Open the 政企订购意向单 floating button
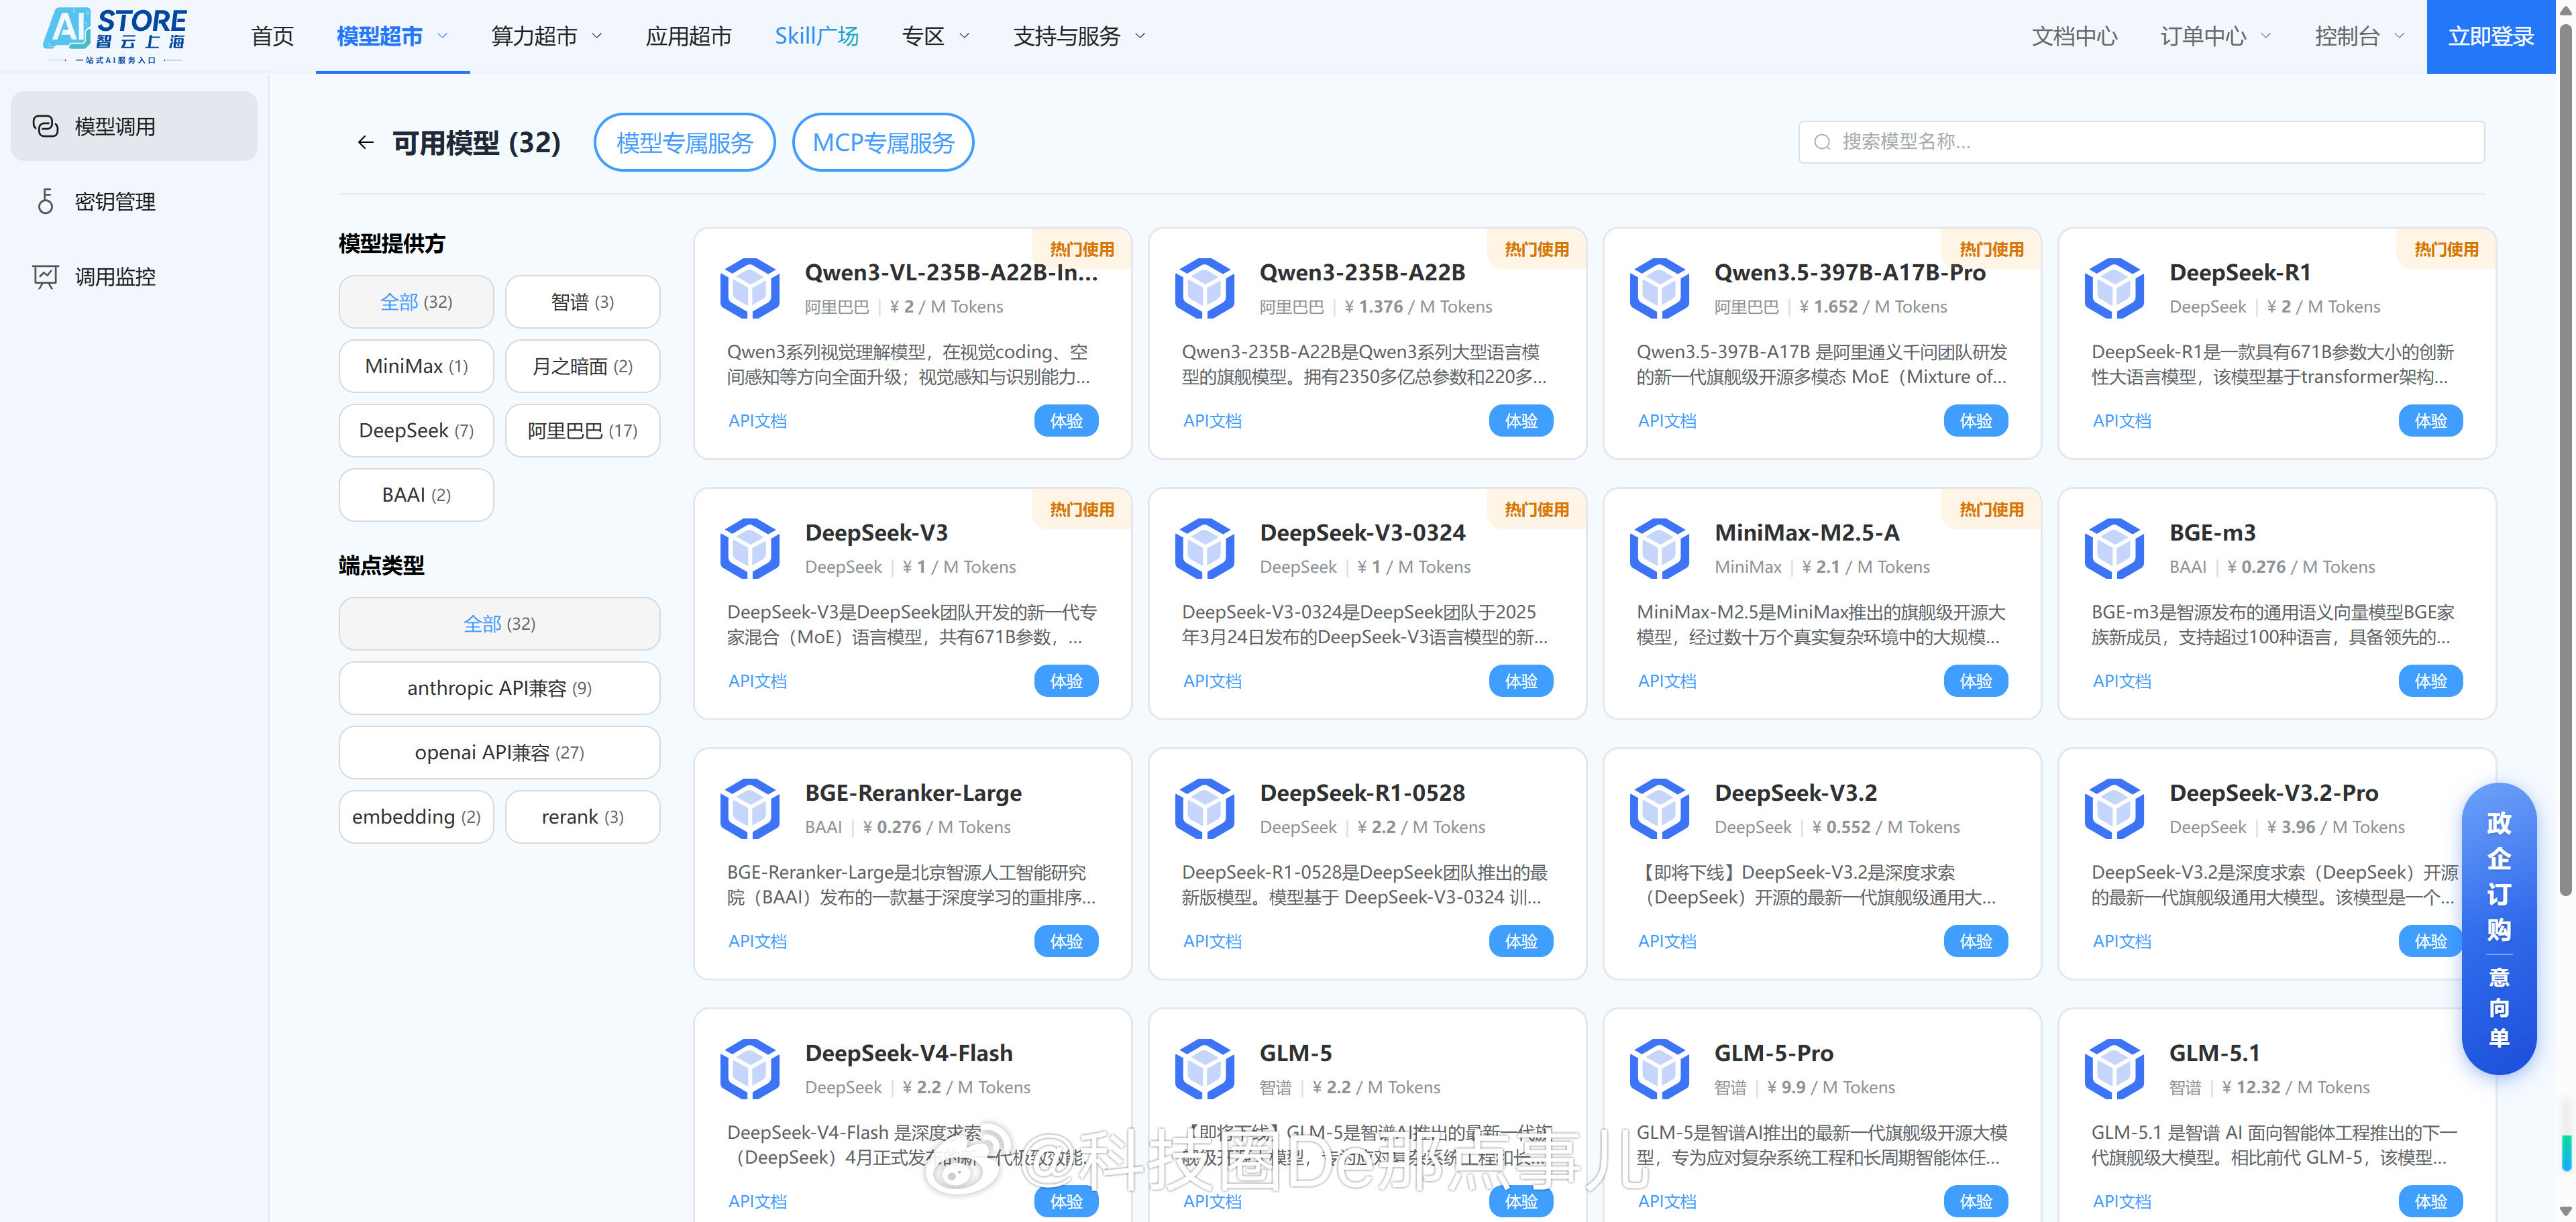The width and height of the screenshot is (2576, 1222). 2498,928
